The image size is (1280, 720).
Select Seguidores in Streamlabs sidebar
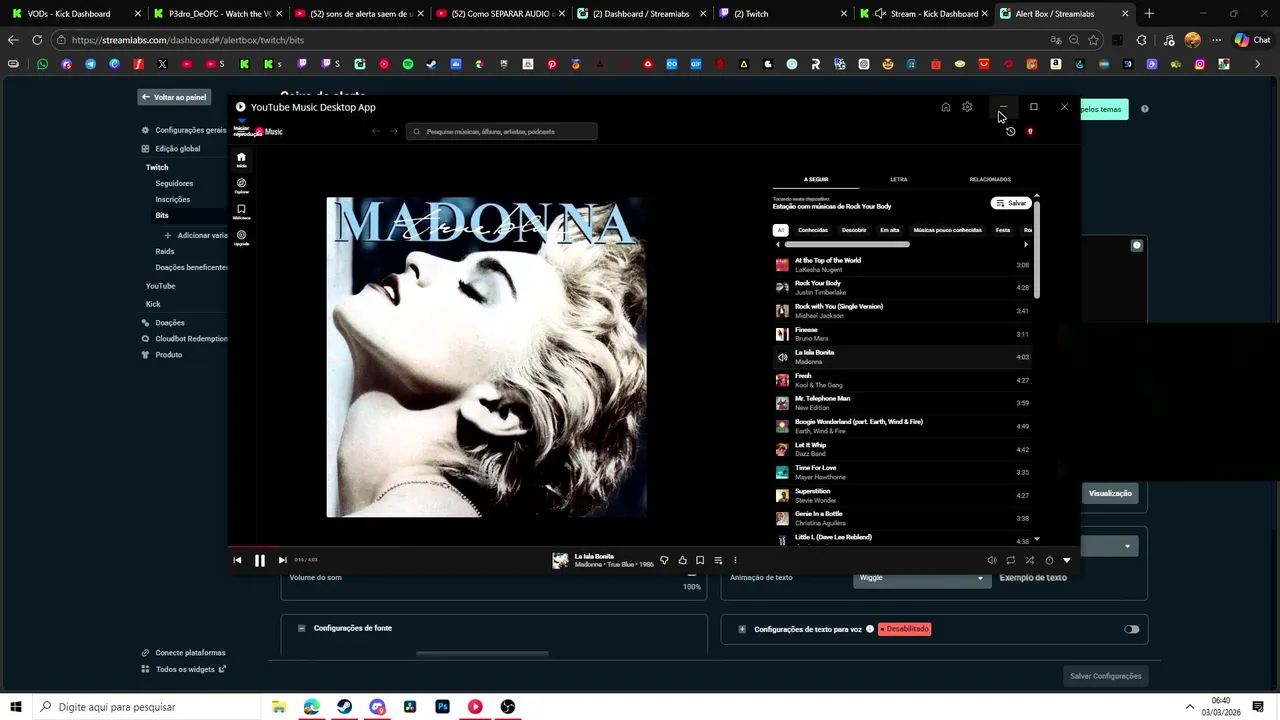174,183
